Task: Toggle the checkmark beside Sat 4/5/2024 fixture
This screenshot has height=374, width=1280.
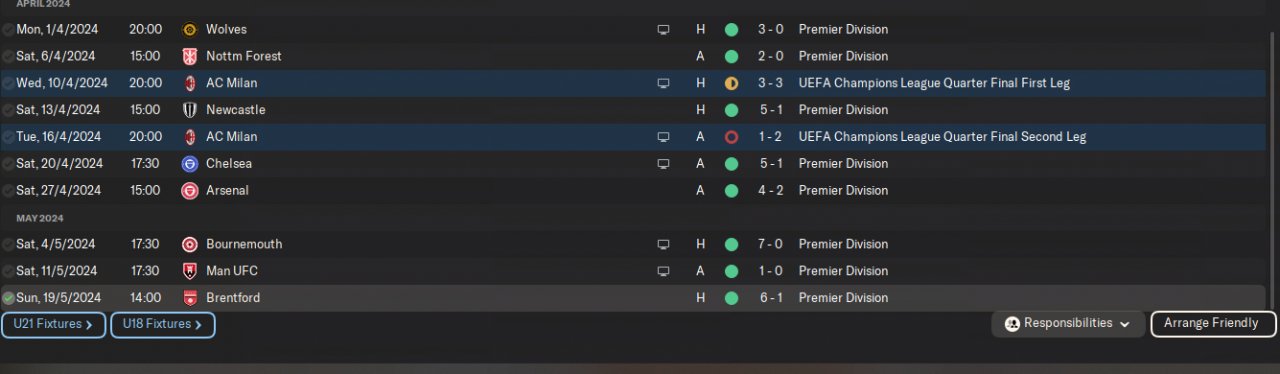Action: 8,244
